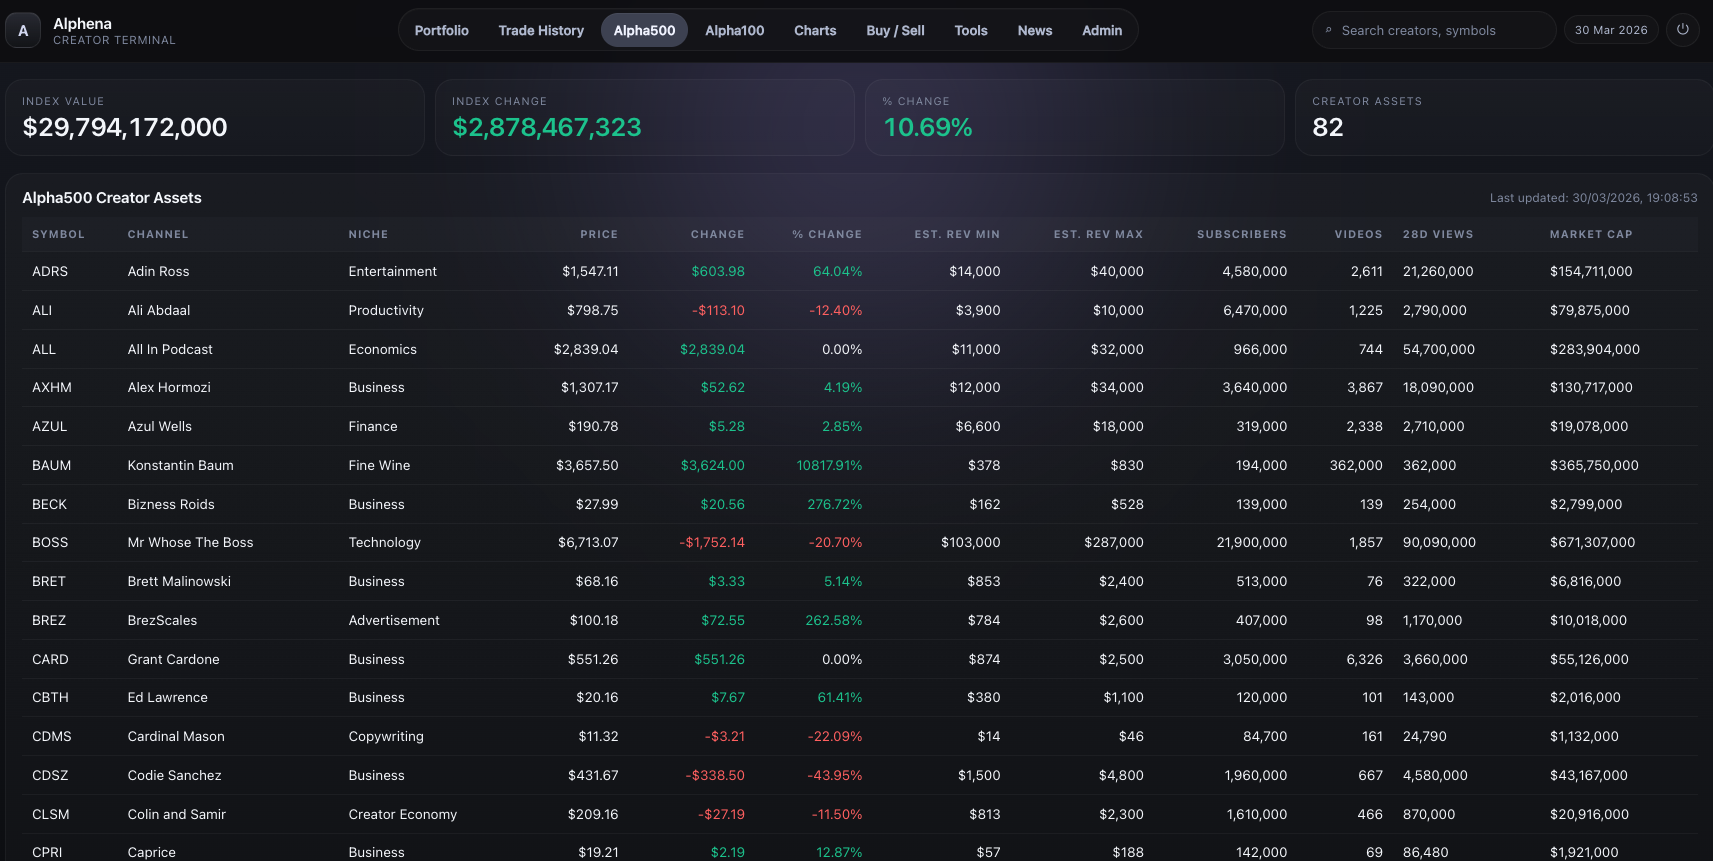Go to the Charts tab
This screenshot has height=861, width=1713.
[x=815, y=30]
